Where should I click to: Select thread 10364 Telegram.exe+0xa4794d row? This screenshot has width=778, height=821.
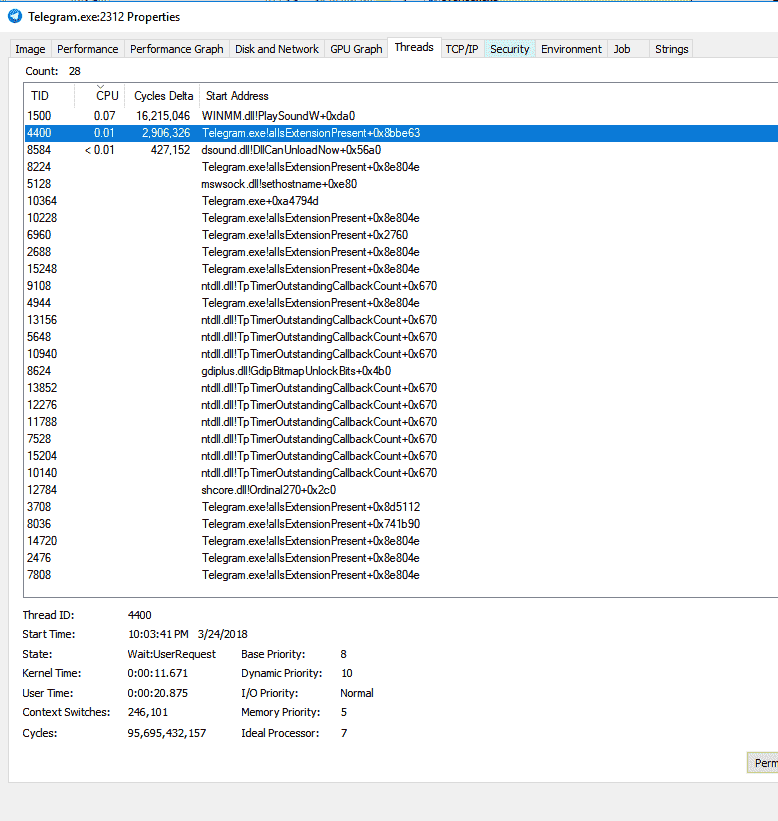pos(401,201)
